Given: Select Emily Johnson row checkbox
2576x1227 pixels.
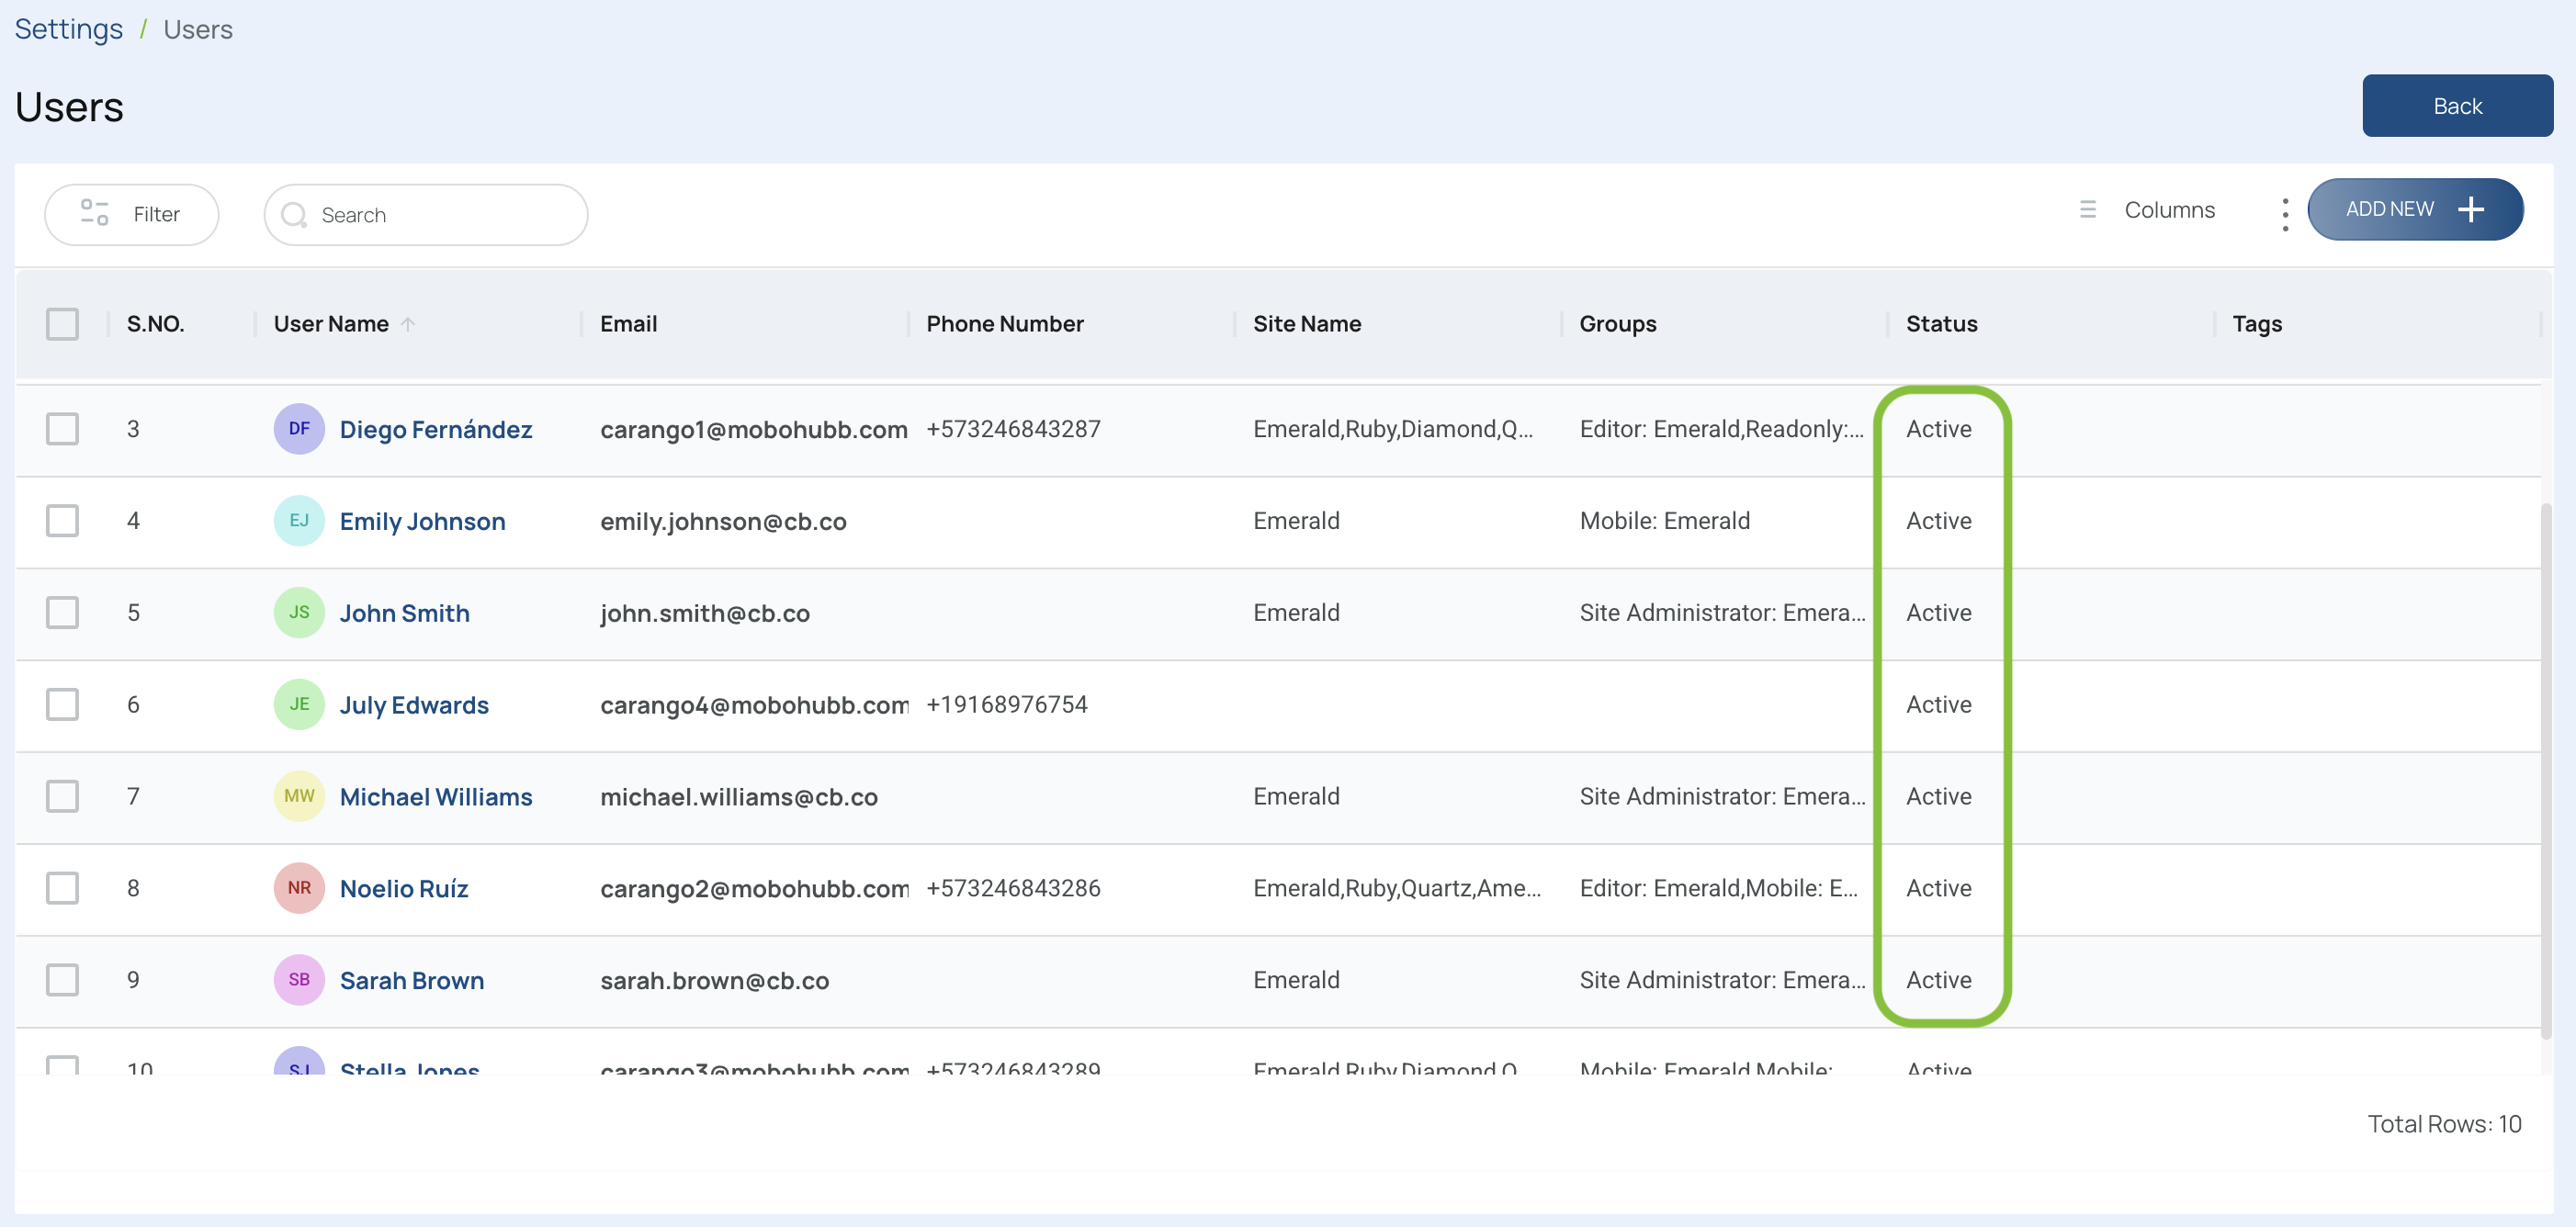Looking at the screenshot, I should coord(63,521).
